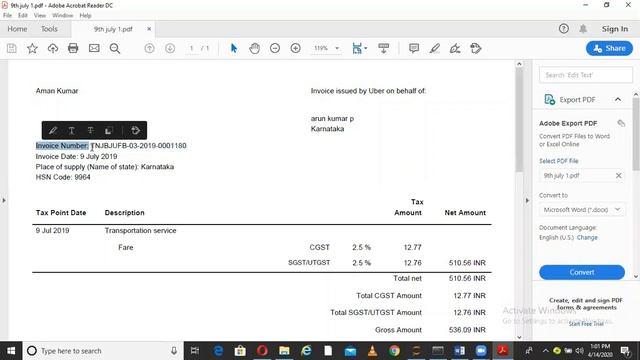Open the Help menu
The image size is (640, 360).
pos(85,15)
